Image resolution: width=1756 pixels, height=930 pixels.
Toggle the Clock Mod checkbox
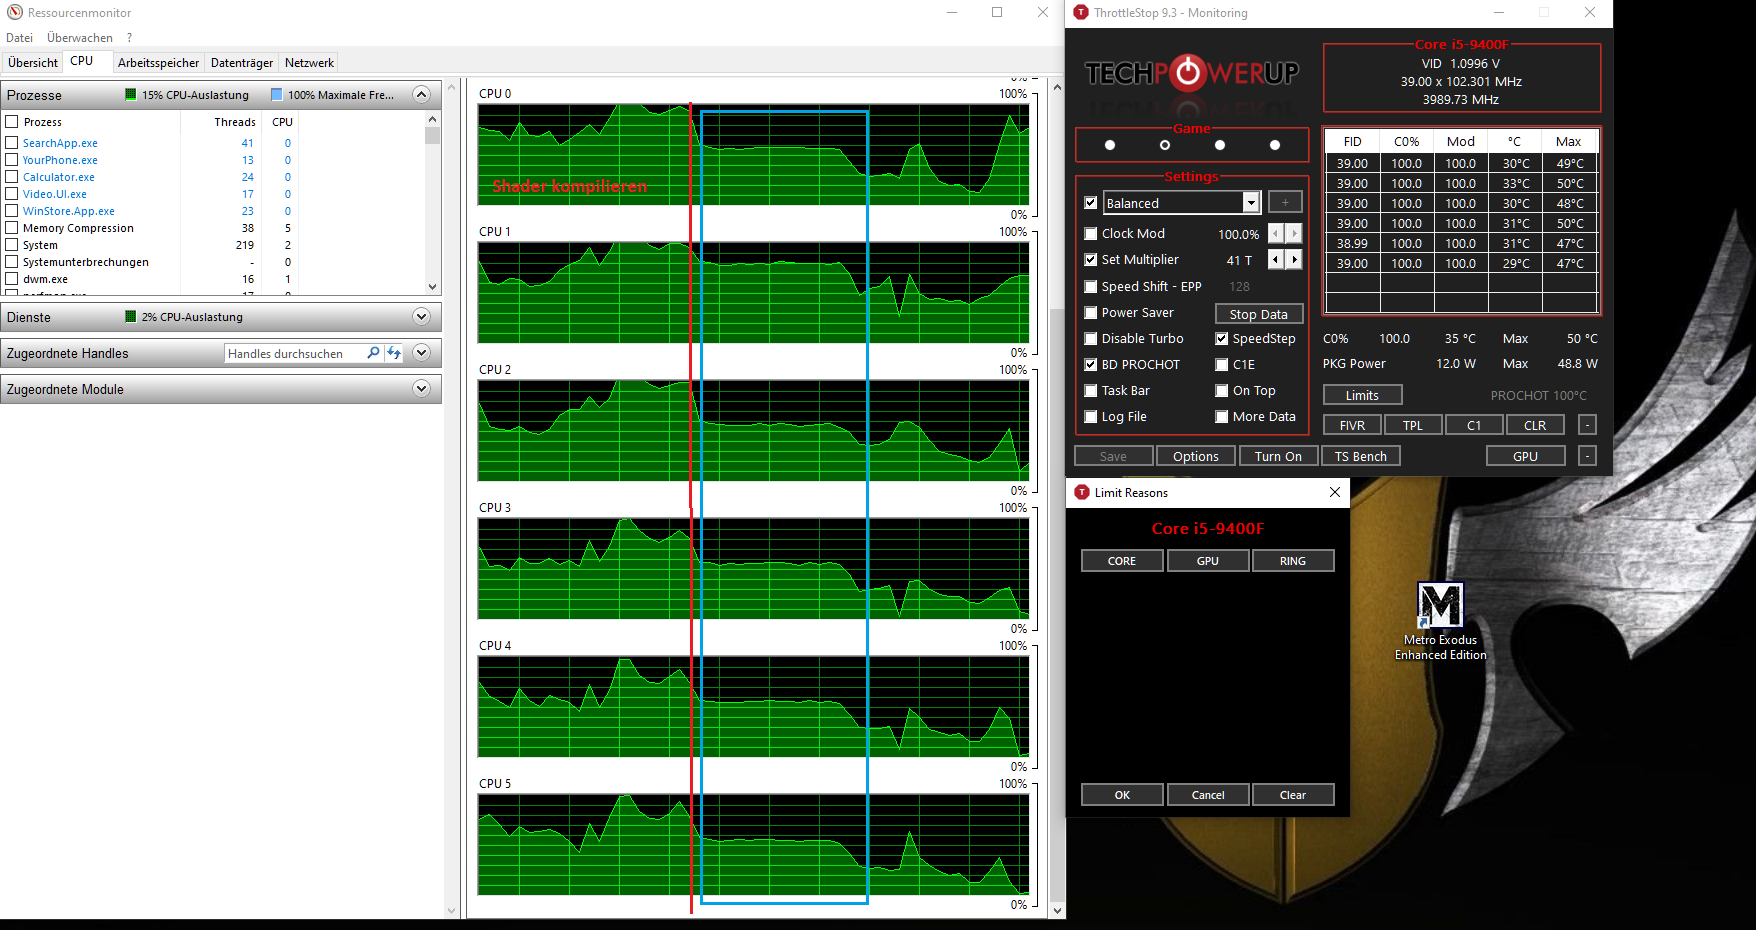1091,234
